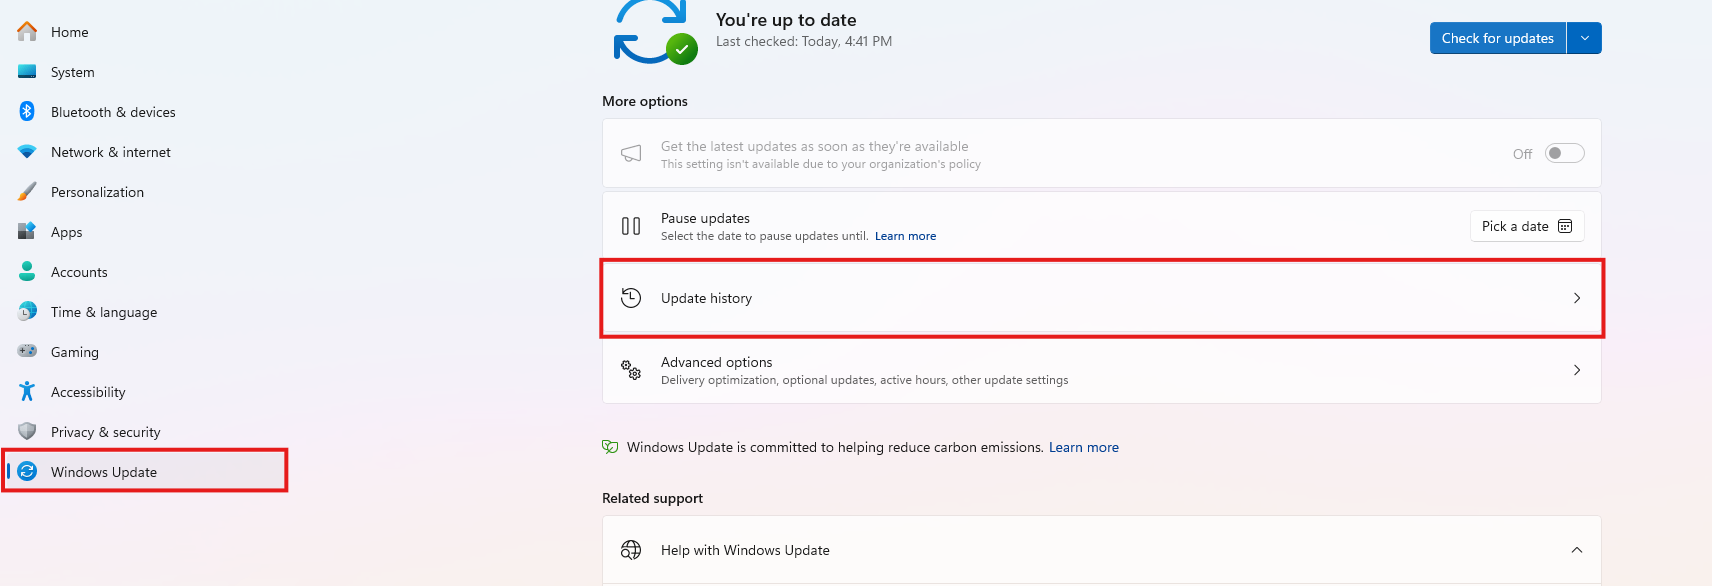Click the Help with Windows Update label
This screenshot has width=1712, height=586.
pyautogui.click(x=745, y=550)
